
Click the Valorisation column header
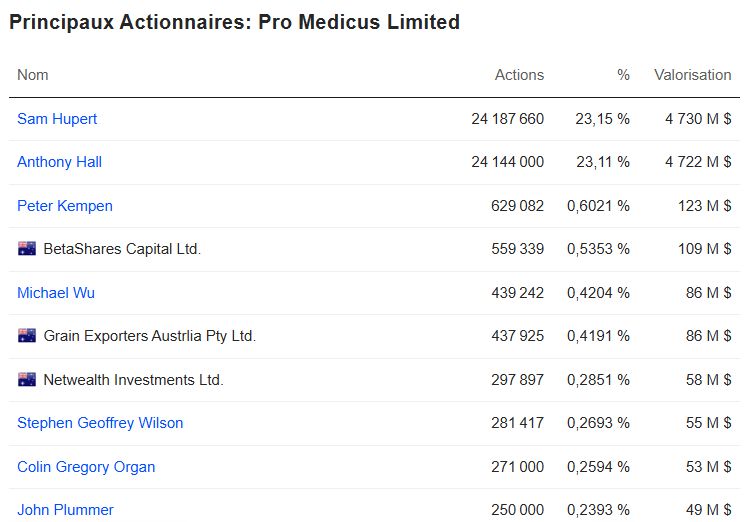click(692, 75)
